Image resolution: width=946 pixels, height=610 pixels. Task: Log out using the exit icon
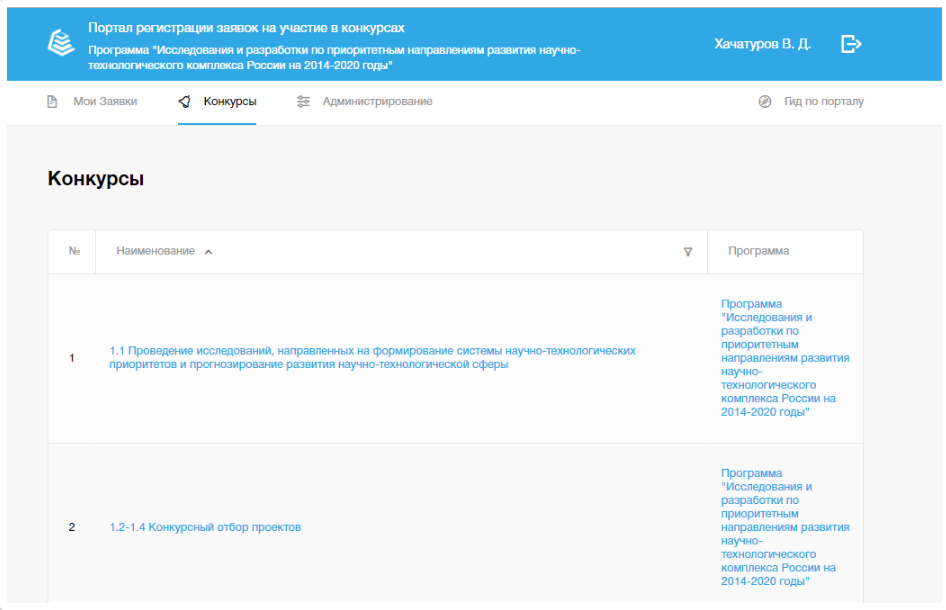pyautogui.click(x=851, y=43)
